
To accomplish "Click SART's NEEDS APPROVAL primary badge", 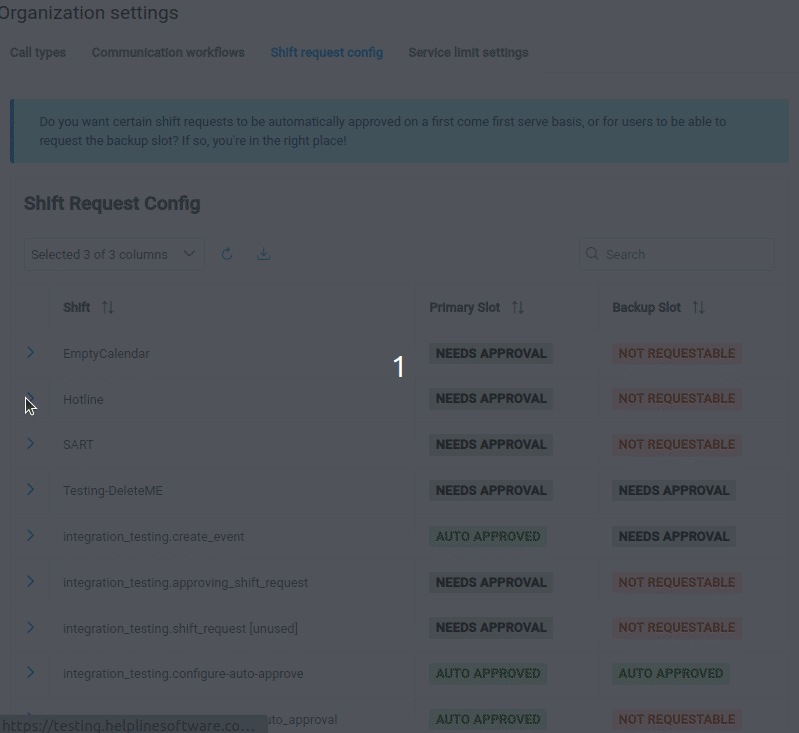I will point(491,444).
